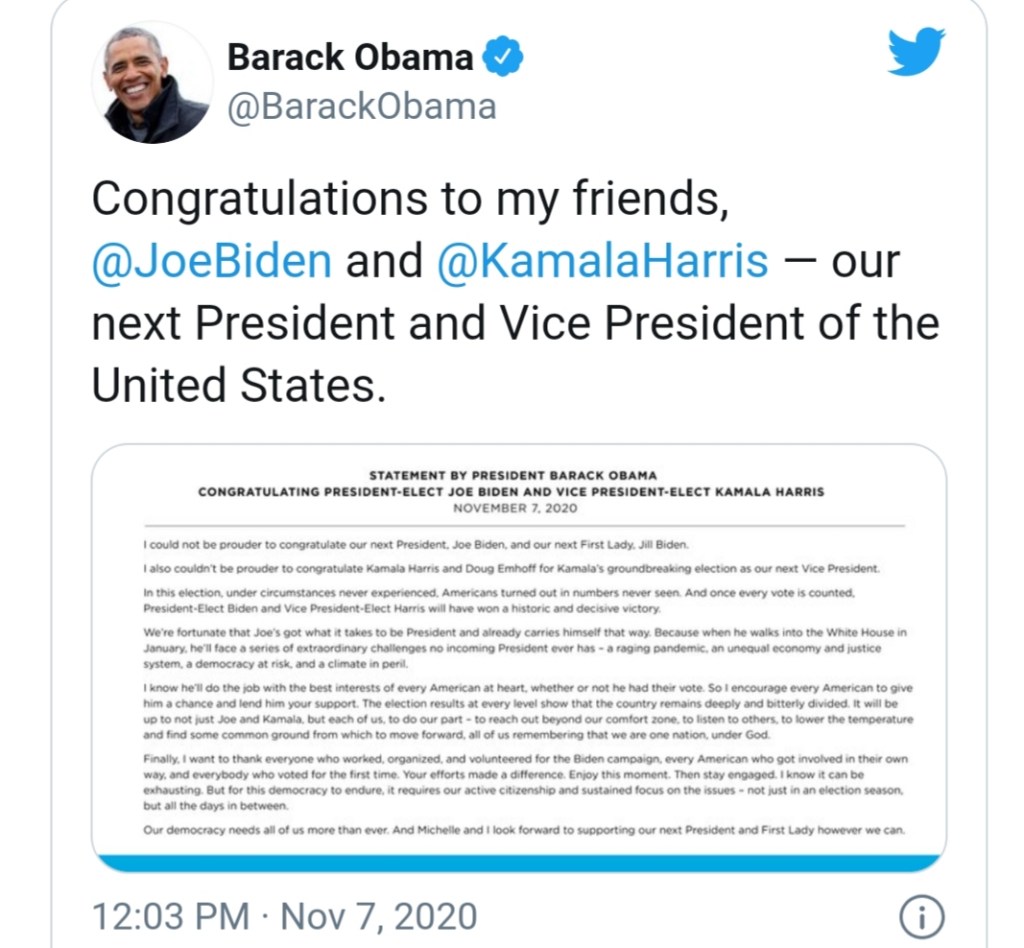Select paragraph starting "Finally, I want to thank"
This screenshot has width=1024, height=948.
(510, 782)
